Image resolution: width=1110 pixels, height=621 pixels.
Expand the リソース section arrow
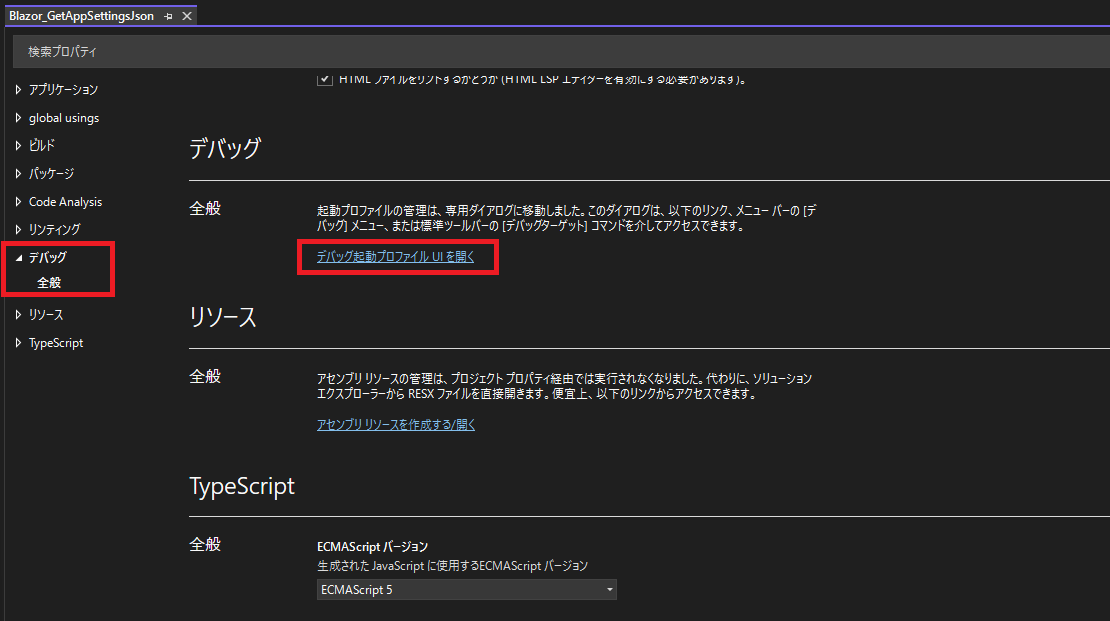[x=18, y=314]
